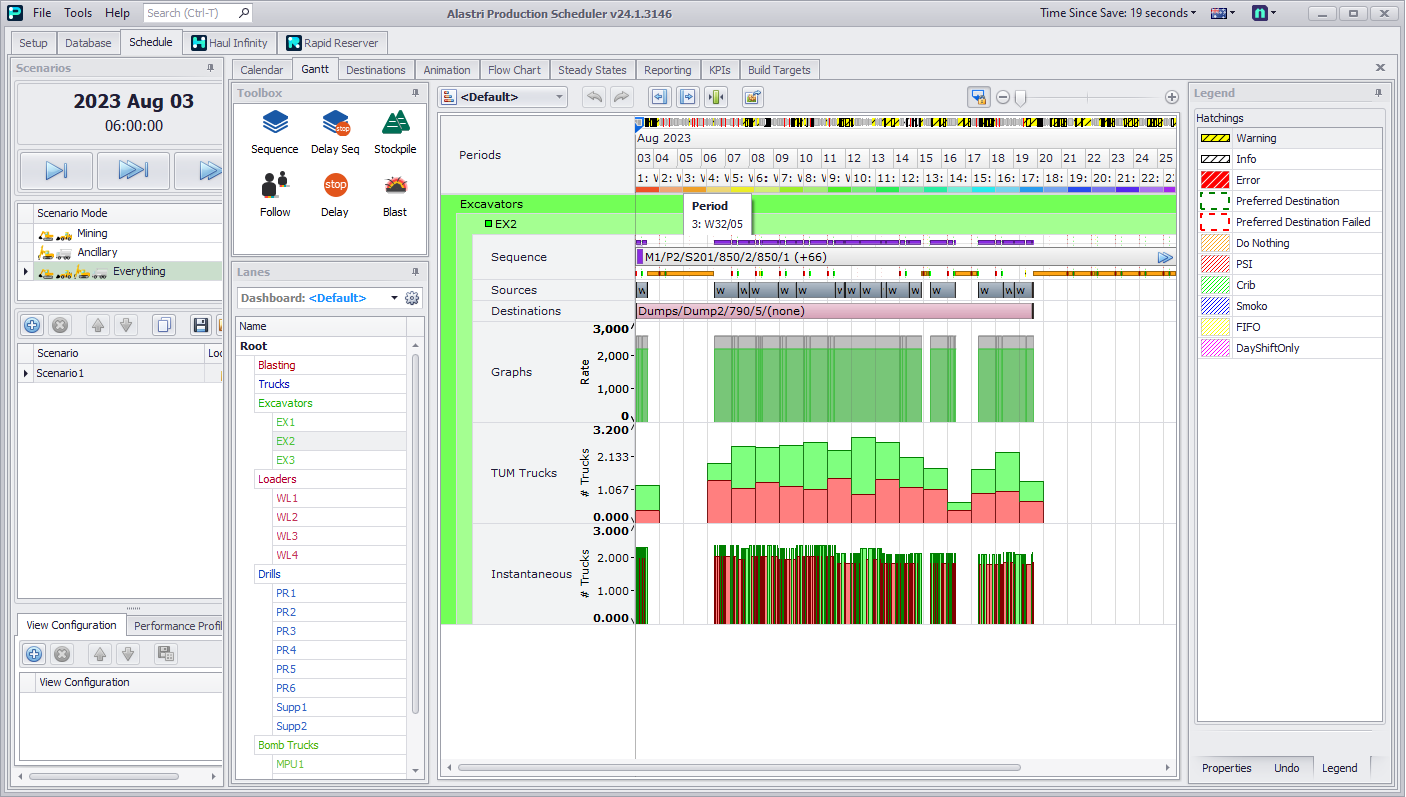The height and width of the screenshot is (797, 1406).
Task: Click the Gantt zoom slider handle
Action: pyautogui.click(x=1020, y=97)
